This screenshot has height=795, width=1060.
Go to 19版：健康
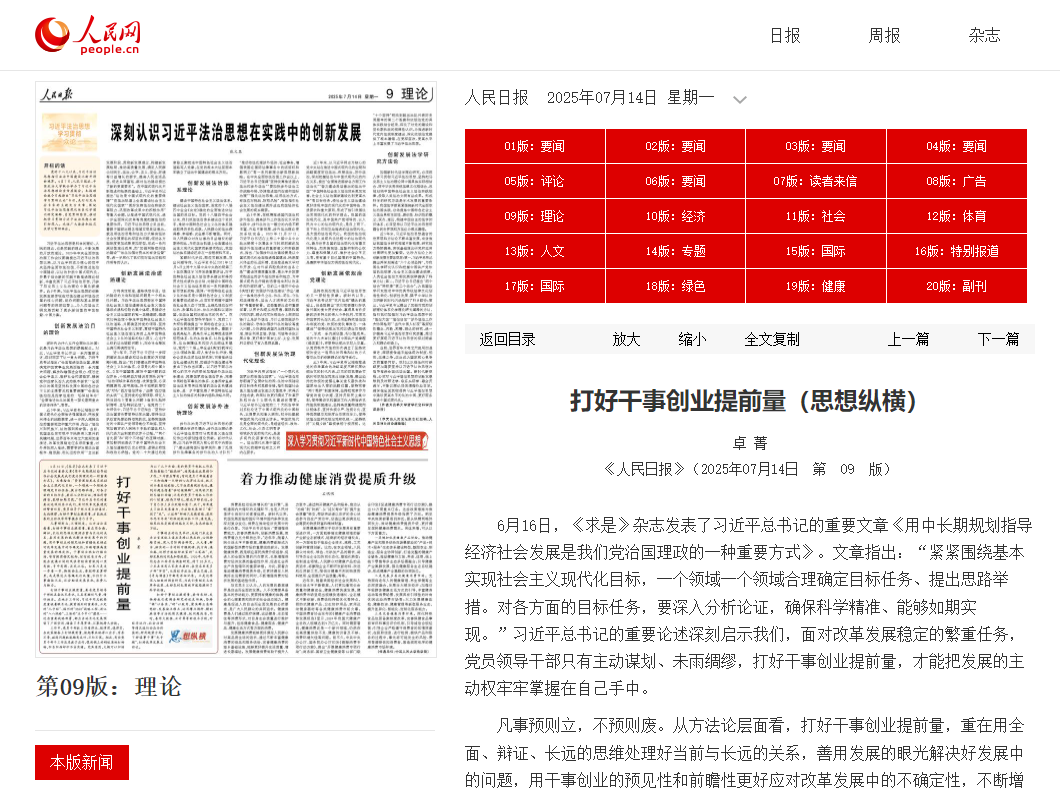pyautogui.click(x=816, y=287)
